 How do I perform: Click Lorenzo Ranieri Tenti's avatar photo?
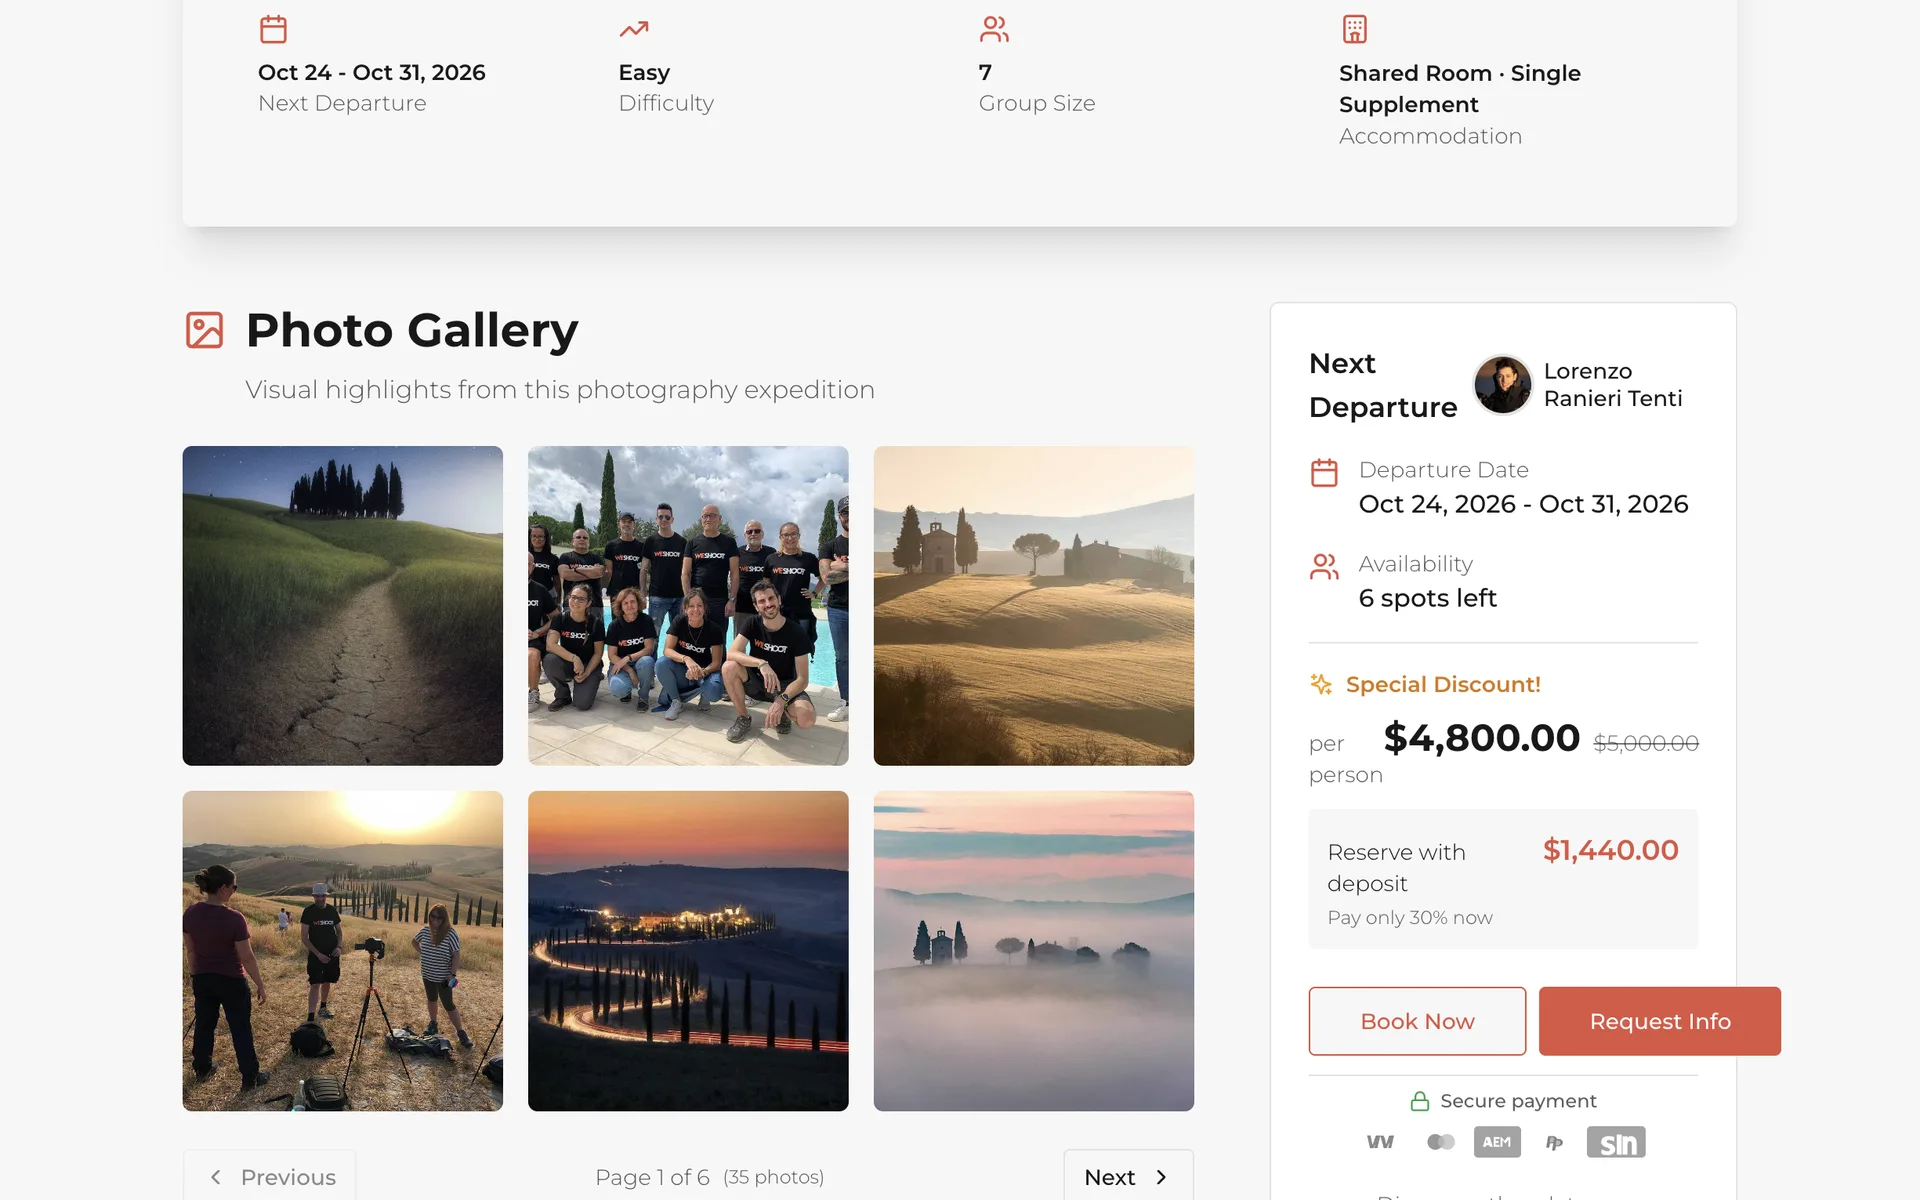[1502, 385]
